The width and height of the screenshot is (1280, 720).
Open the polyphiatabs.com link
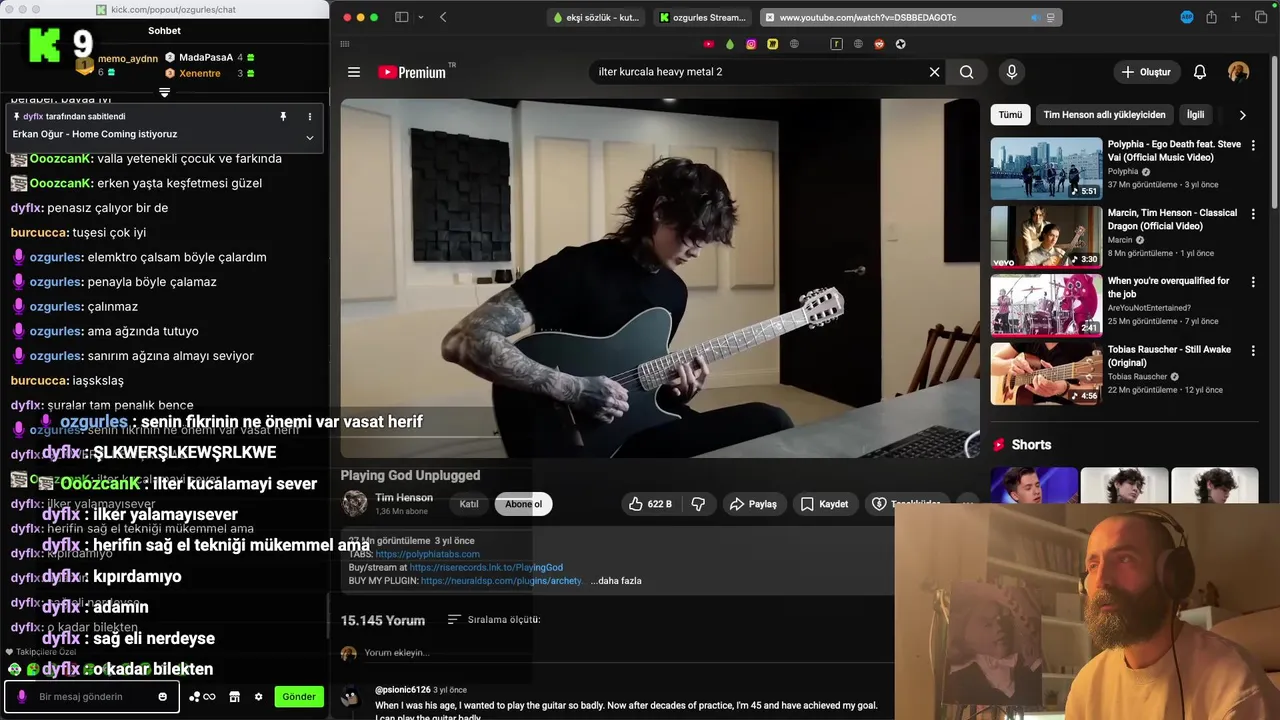point(427,554)
